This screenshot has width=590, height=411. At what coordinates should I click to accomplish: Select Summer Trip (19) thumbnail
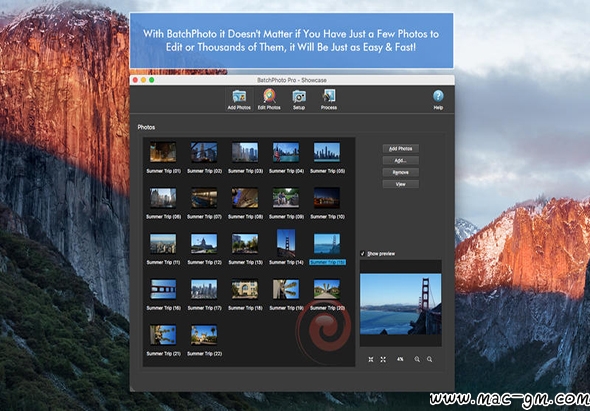286,289
